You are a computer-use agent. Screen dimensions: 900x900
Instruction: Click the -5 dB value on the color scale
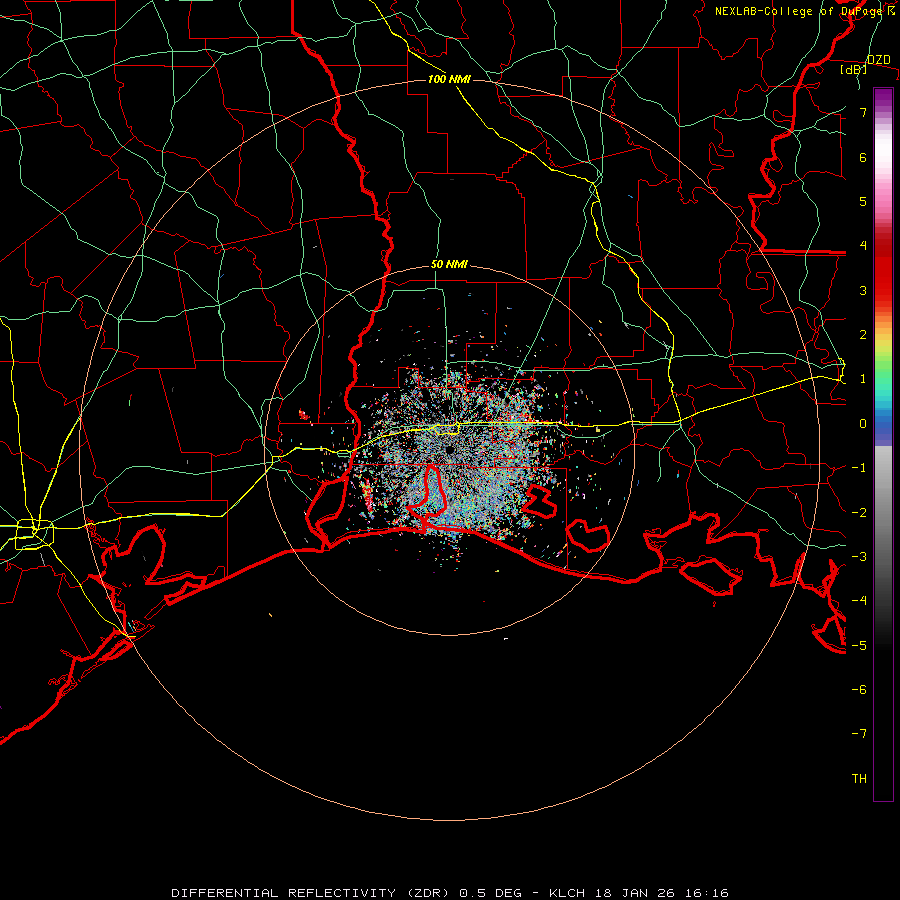pyautogui.click(x=859, y=646)
